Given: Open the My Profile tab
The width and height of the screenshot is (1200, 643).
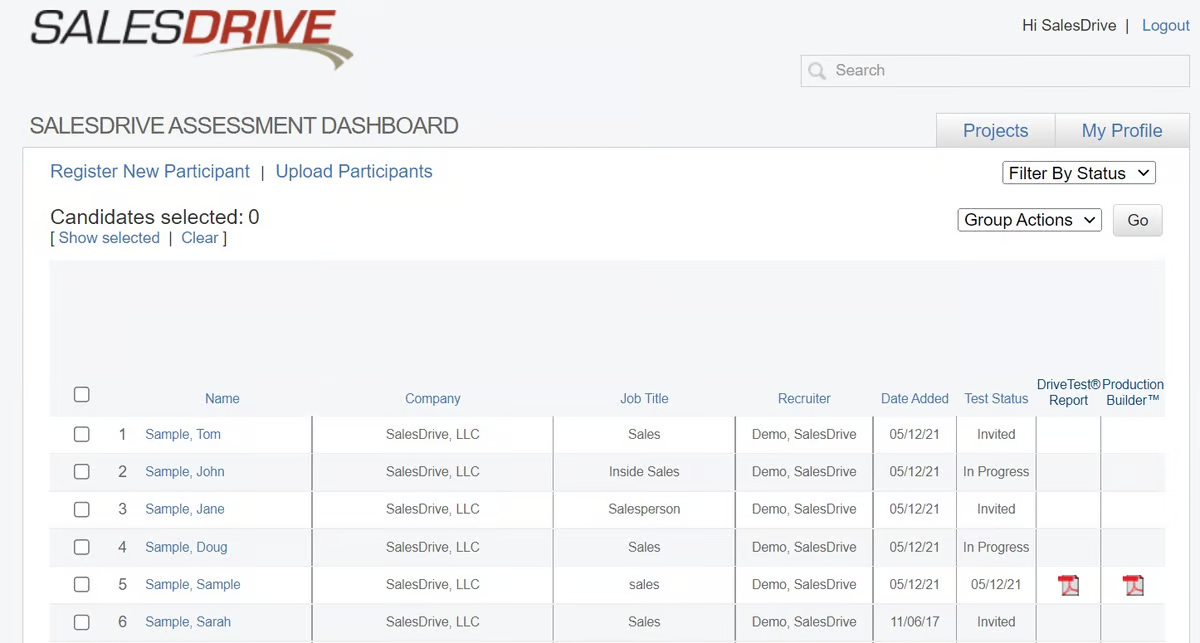Looking at the screenshot, I should click(x=1121, y=130).
